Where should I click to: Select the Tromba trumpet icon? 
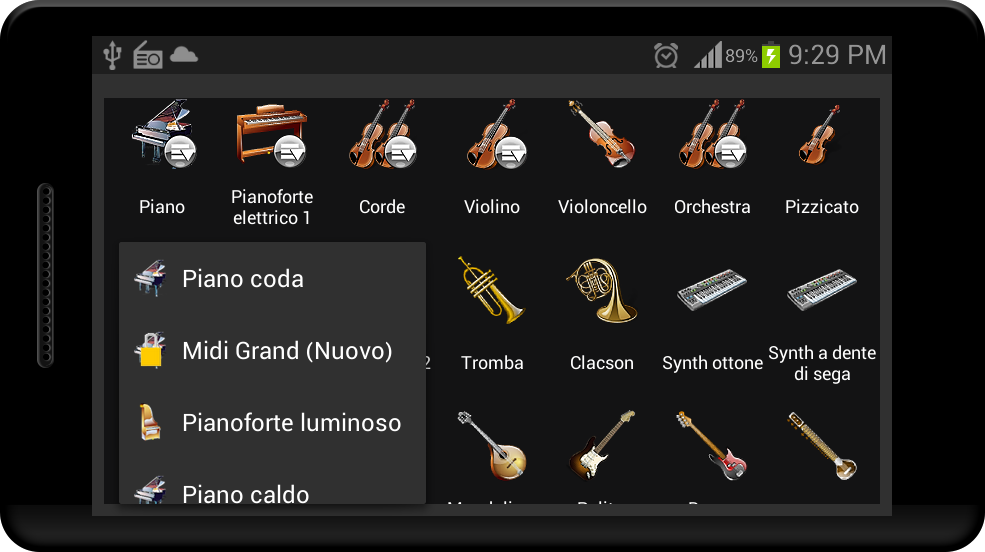pyautogui.click(x=491, y=290)
